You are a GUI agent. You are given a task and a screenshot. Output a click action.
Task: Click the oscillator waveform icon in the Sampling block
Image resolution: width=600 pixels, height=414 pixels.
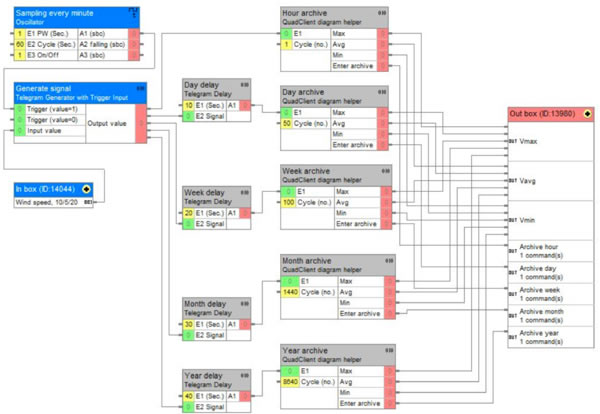pyautogui.click(x=133, y=13)
